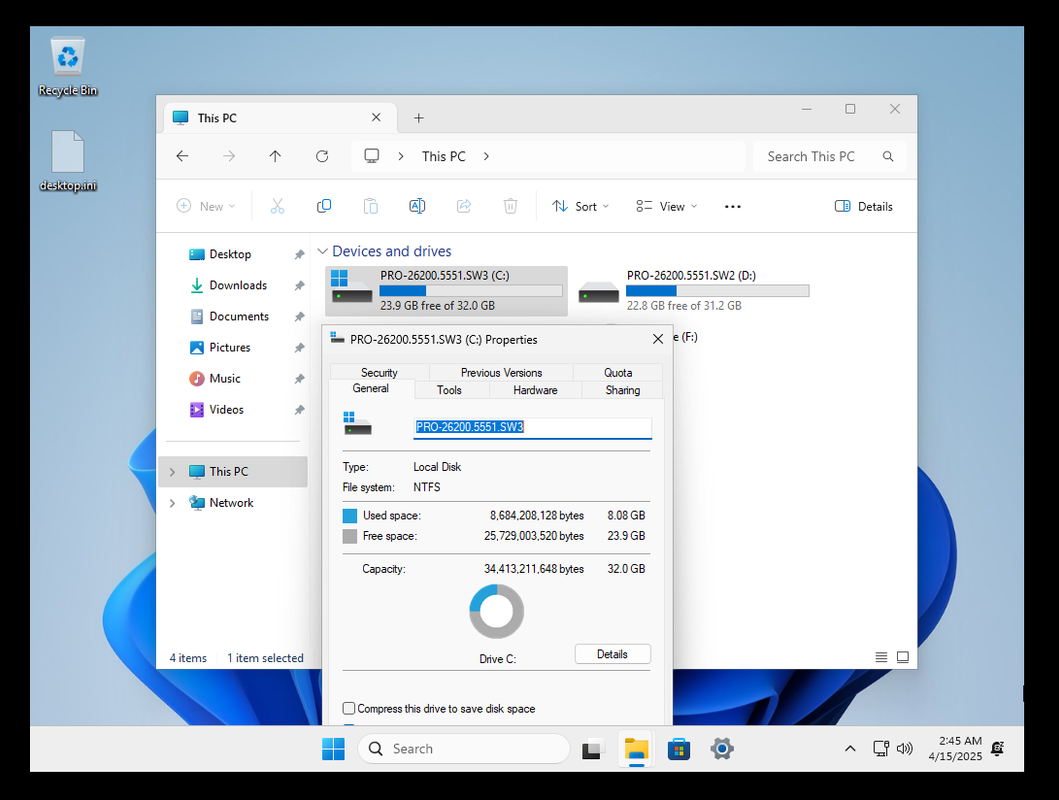This screenshot has height=800, width=1059.
Task: Toggle the Details pane button
Action: (x=864, y=207)
